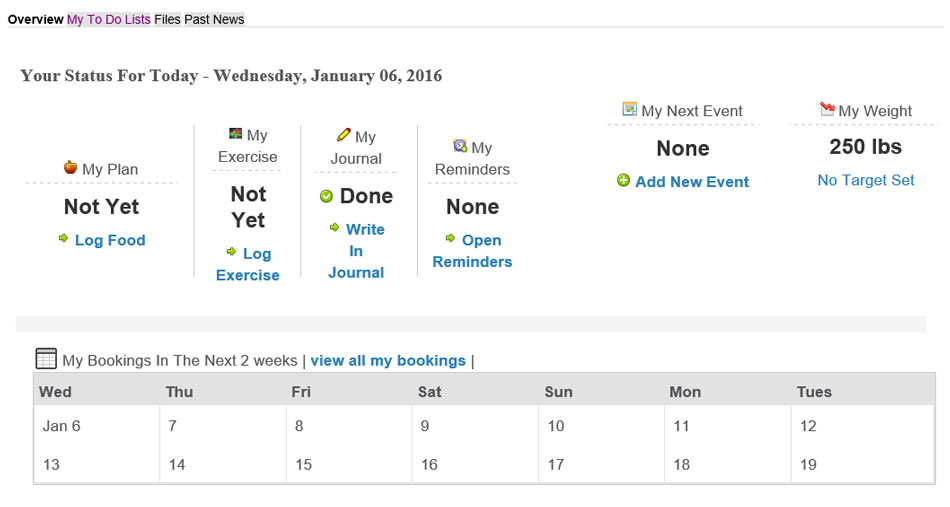This screenshot has height=507, width=950.
Task: Click the calendar icon beside My Next Event
Action: pyautogui.click(x=629, y=109)
